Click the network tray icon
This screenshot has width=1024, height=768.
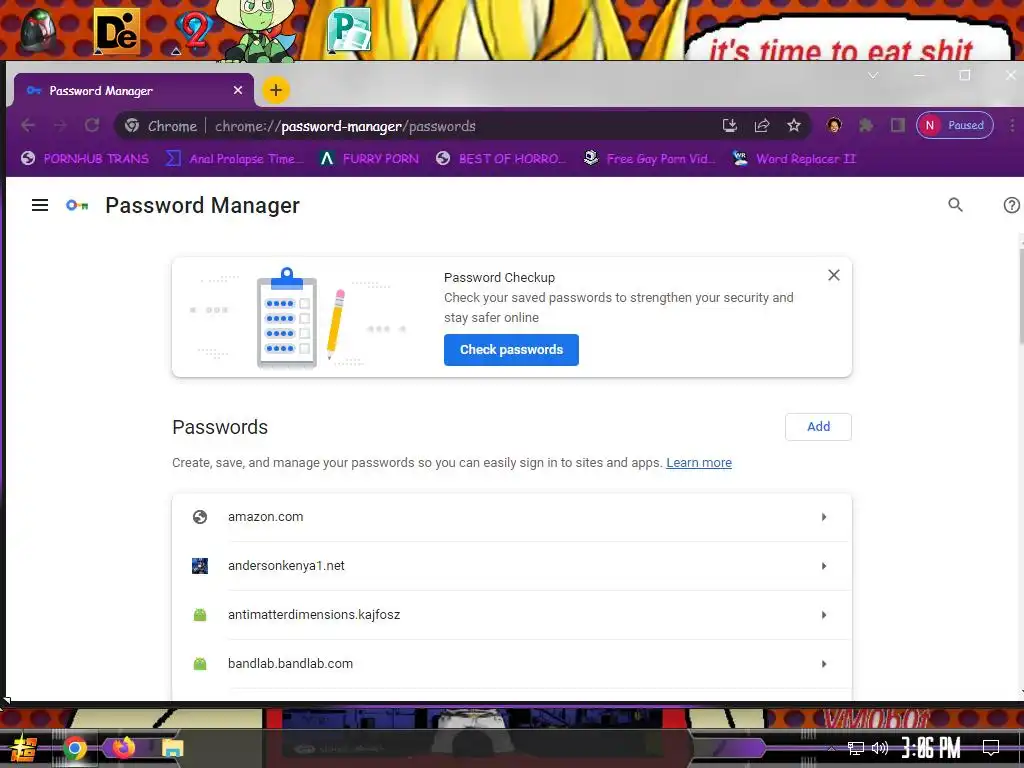pos(856,748)
